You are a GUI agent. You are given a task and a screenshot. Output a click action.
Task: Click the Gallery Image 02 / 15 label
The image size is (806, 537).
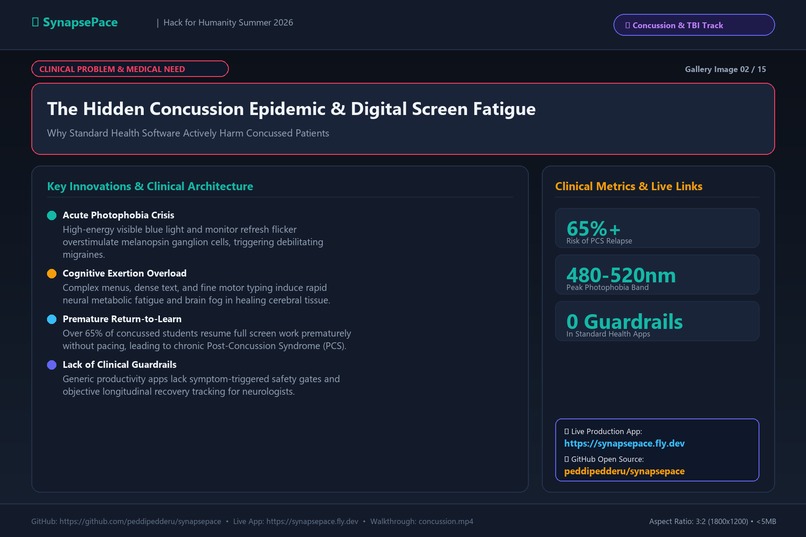pos(725,69)
